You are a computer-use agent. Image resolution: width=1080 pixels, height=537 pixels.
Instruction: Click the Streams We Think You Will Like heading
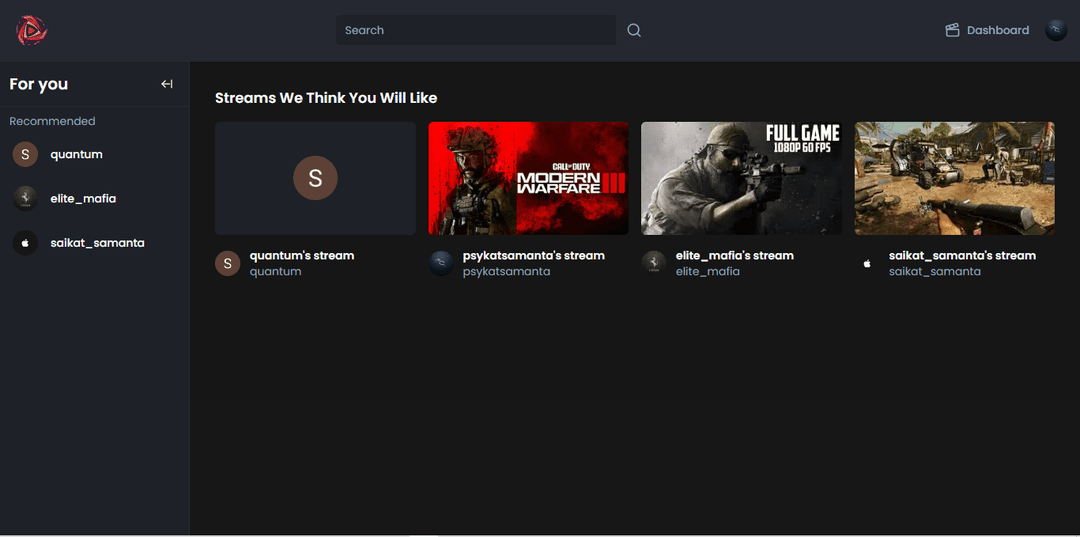(x=326, y=98)
